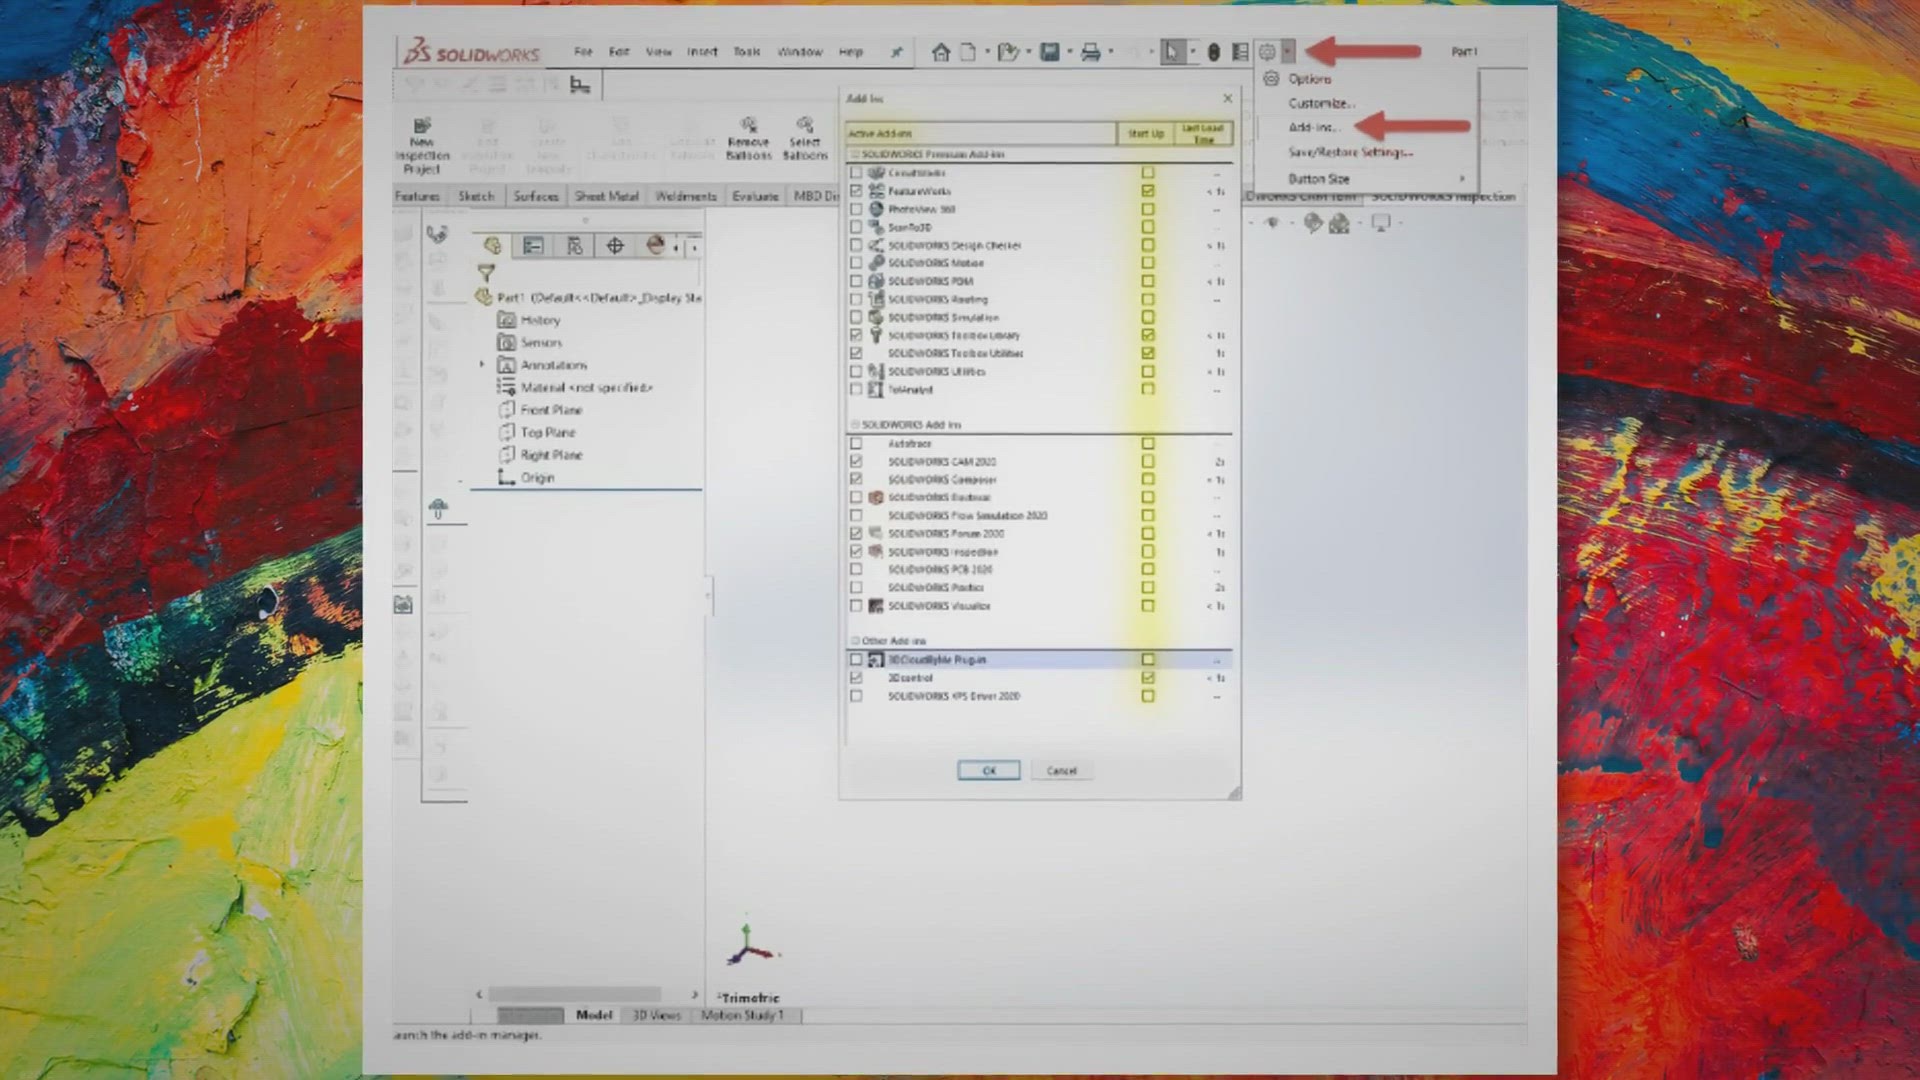The width and height of the screenshot is (1920, 1080).
Task: Click the Print icon in the toolbar
Action: 1090,52
